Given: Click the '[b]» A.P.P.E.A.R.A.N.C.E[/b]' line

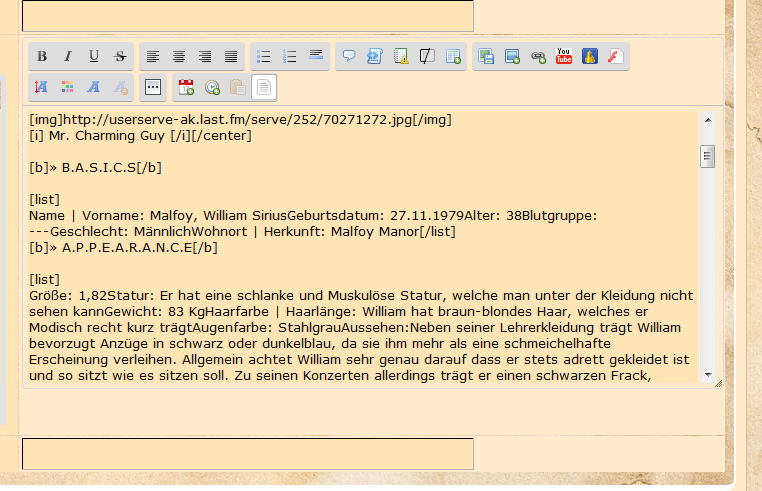Looking at the screenshot, I should (x=123, y=248).
